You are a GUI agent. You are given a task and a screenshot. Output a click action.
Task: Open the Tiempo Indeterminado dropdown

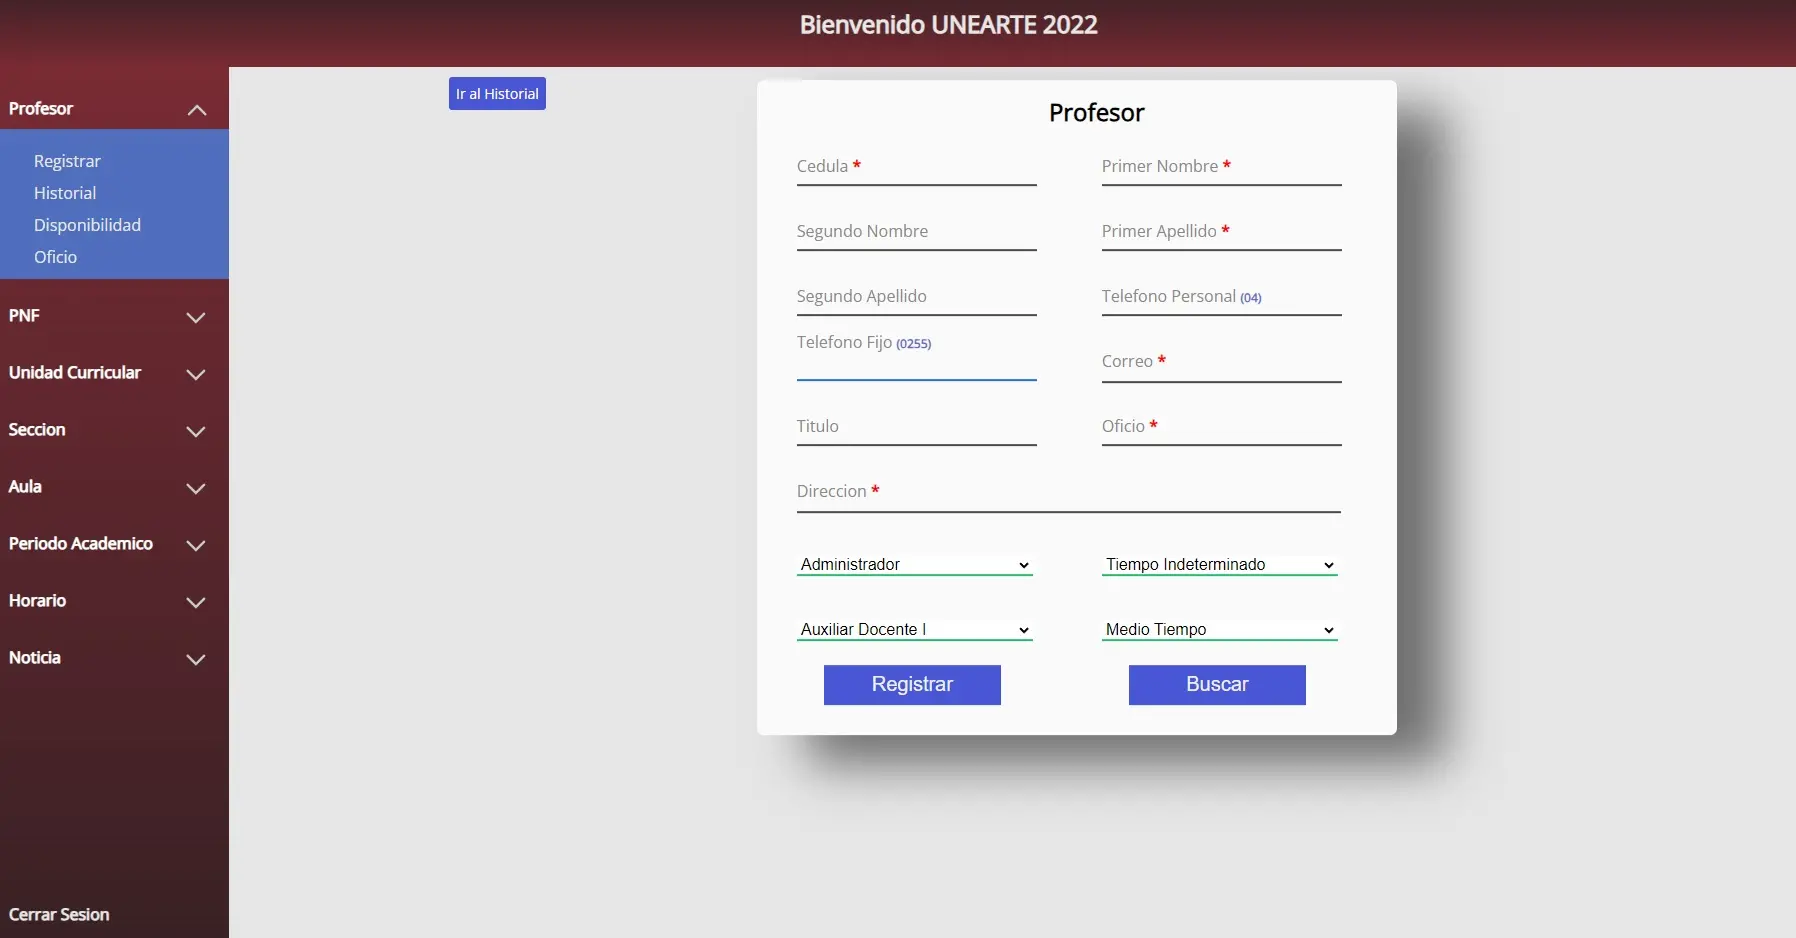(1220, 565)
